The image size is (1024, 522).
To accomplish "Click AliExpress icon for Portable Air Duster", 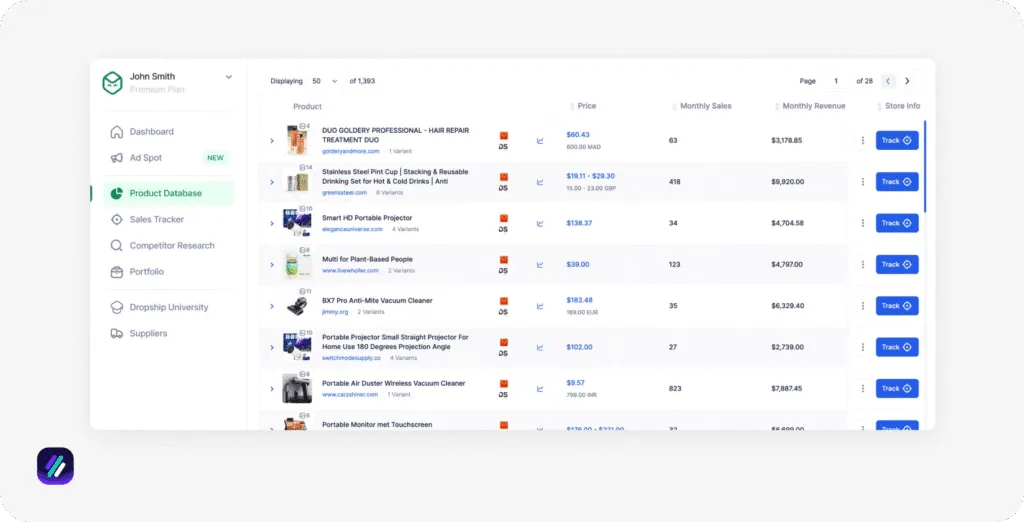I will [504, 384].
